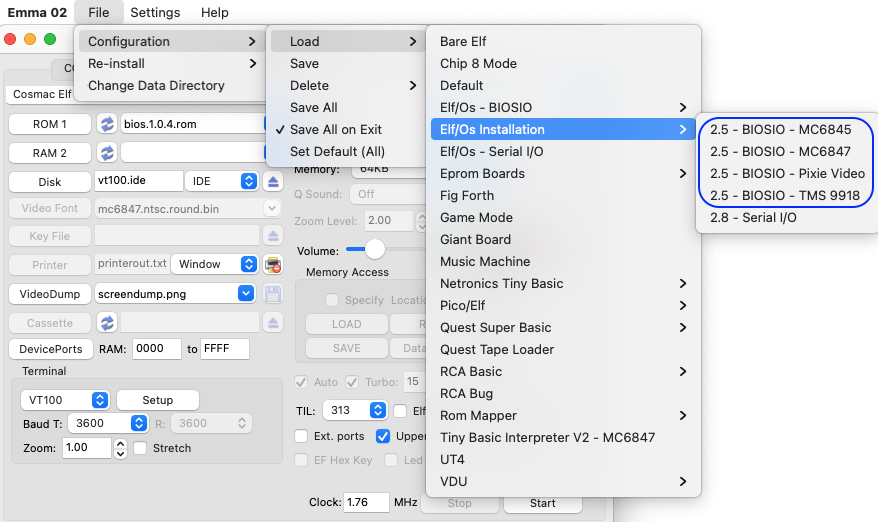Click the bios.1.0.4.rom filename field
The height and width of the screenshot is (522, 878).
pos(192,124)
